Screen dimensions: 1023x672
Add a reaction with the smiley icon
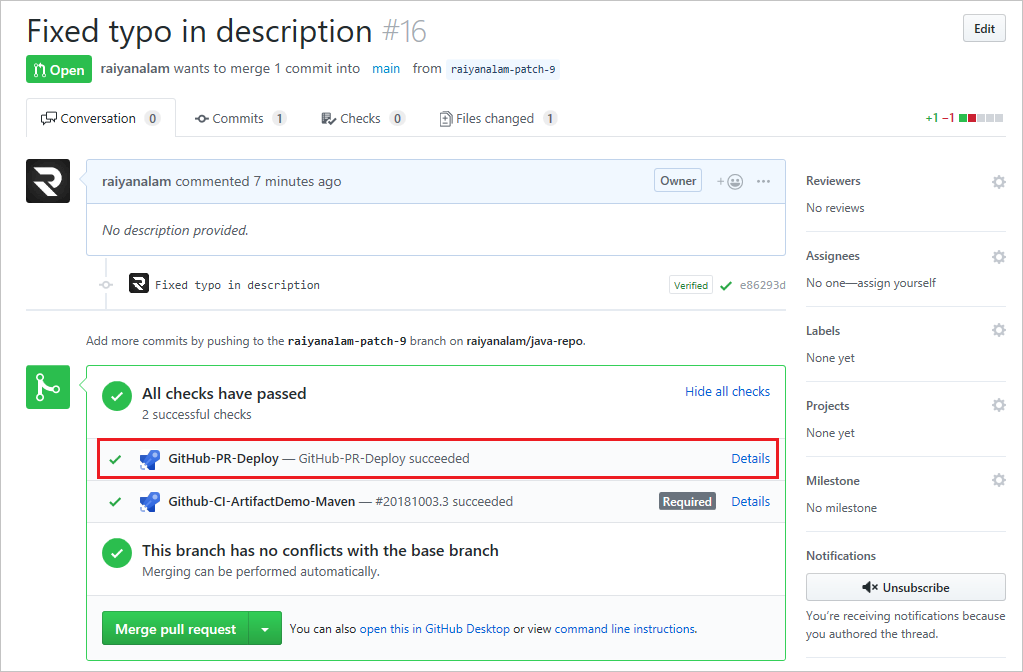[735, 181]
